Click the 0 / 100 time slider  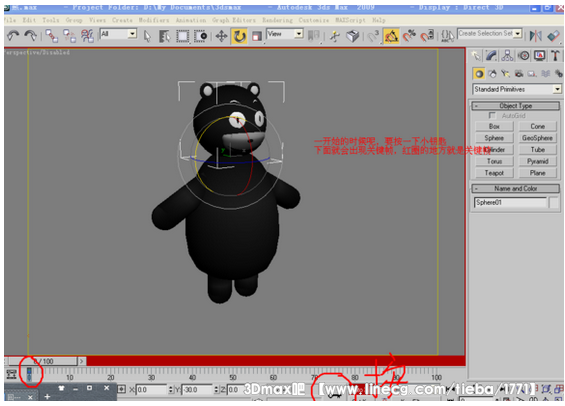pyautogui.click(x=43, y=361)
